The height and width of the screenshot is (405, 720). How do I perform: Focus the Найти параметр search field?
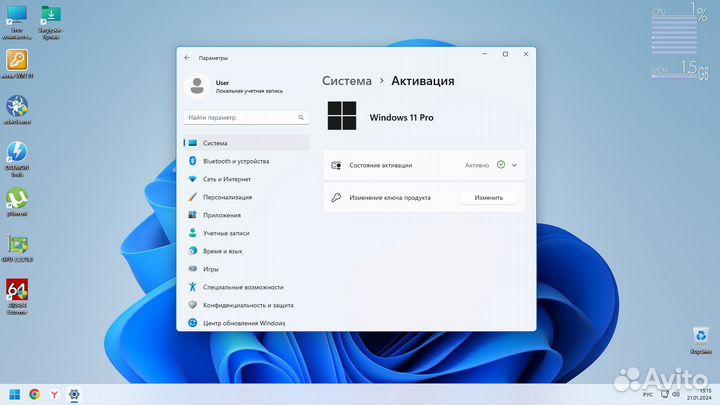247,118
